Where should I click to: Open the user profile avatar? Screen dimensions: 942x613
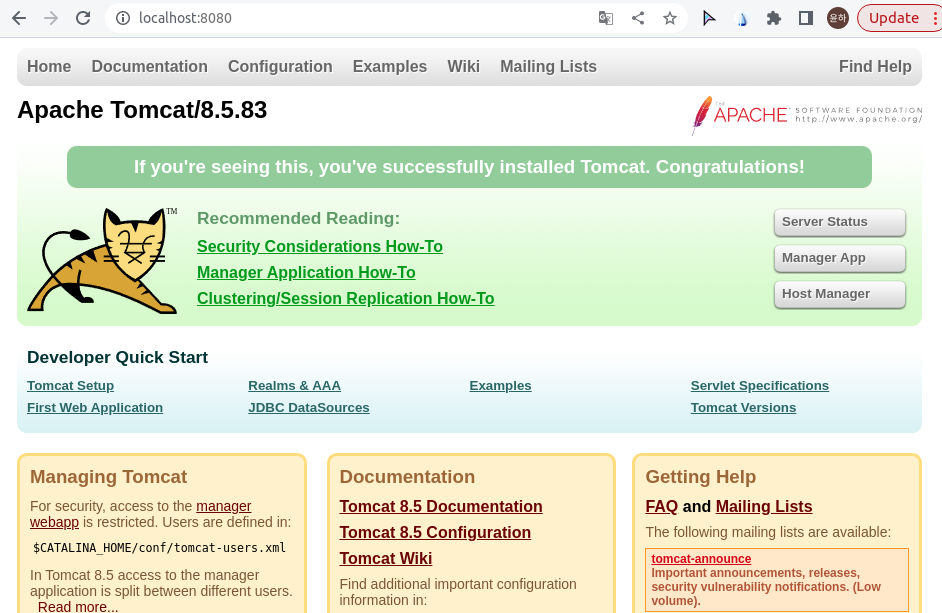coord(837,18)
